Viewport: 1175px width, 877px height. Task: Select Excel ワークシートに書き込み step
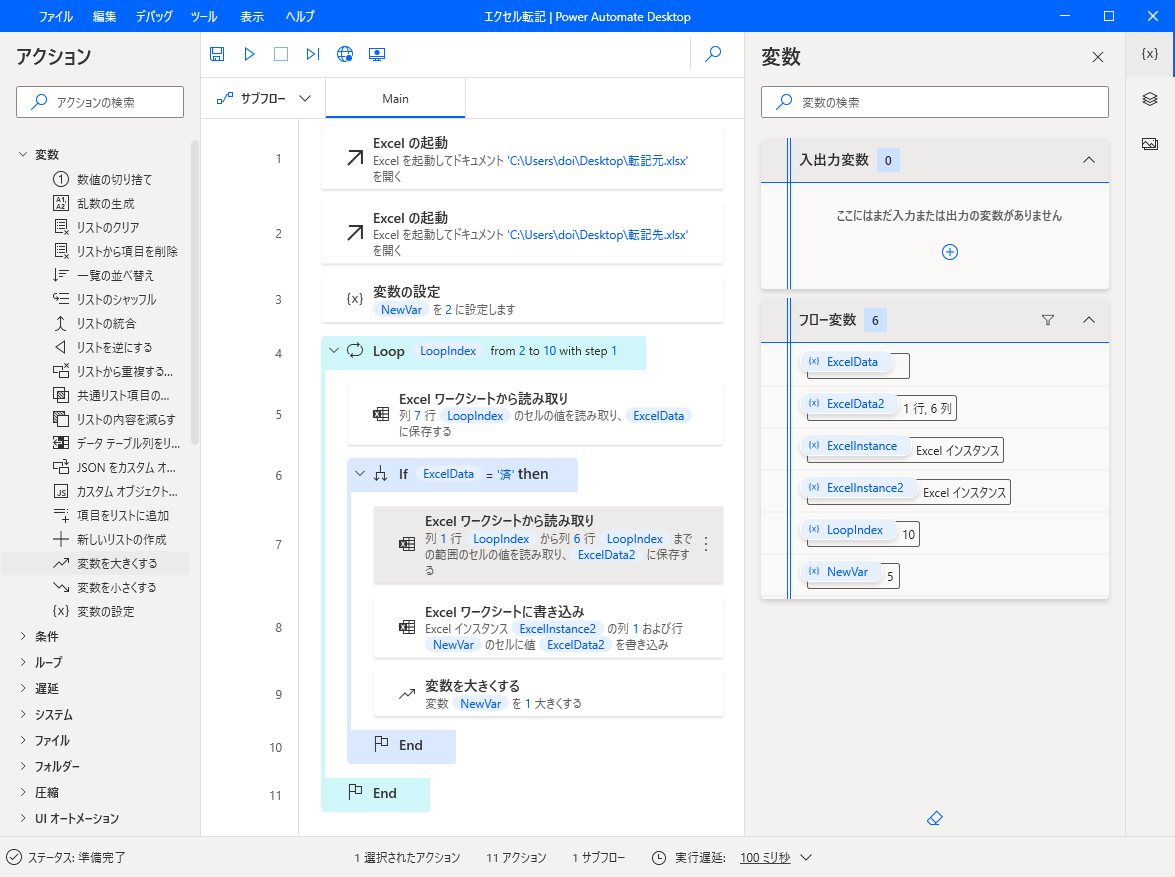point(548,627)
